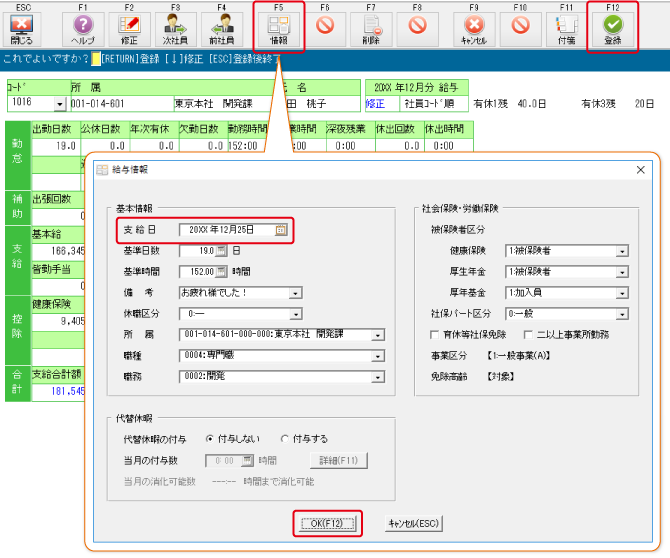Viewport: 670px width, 558px height.
Task: Click the 001-014-601 department code field
Action: 122,104
